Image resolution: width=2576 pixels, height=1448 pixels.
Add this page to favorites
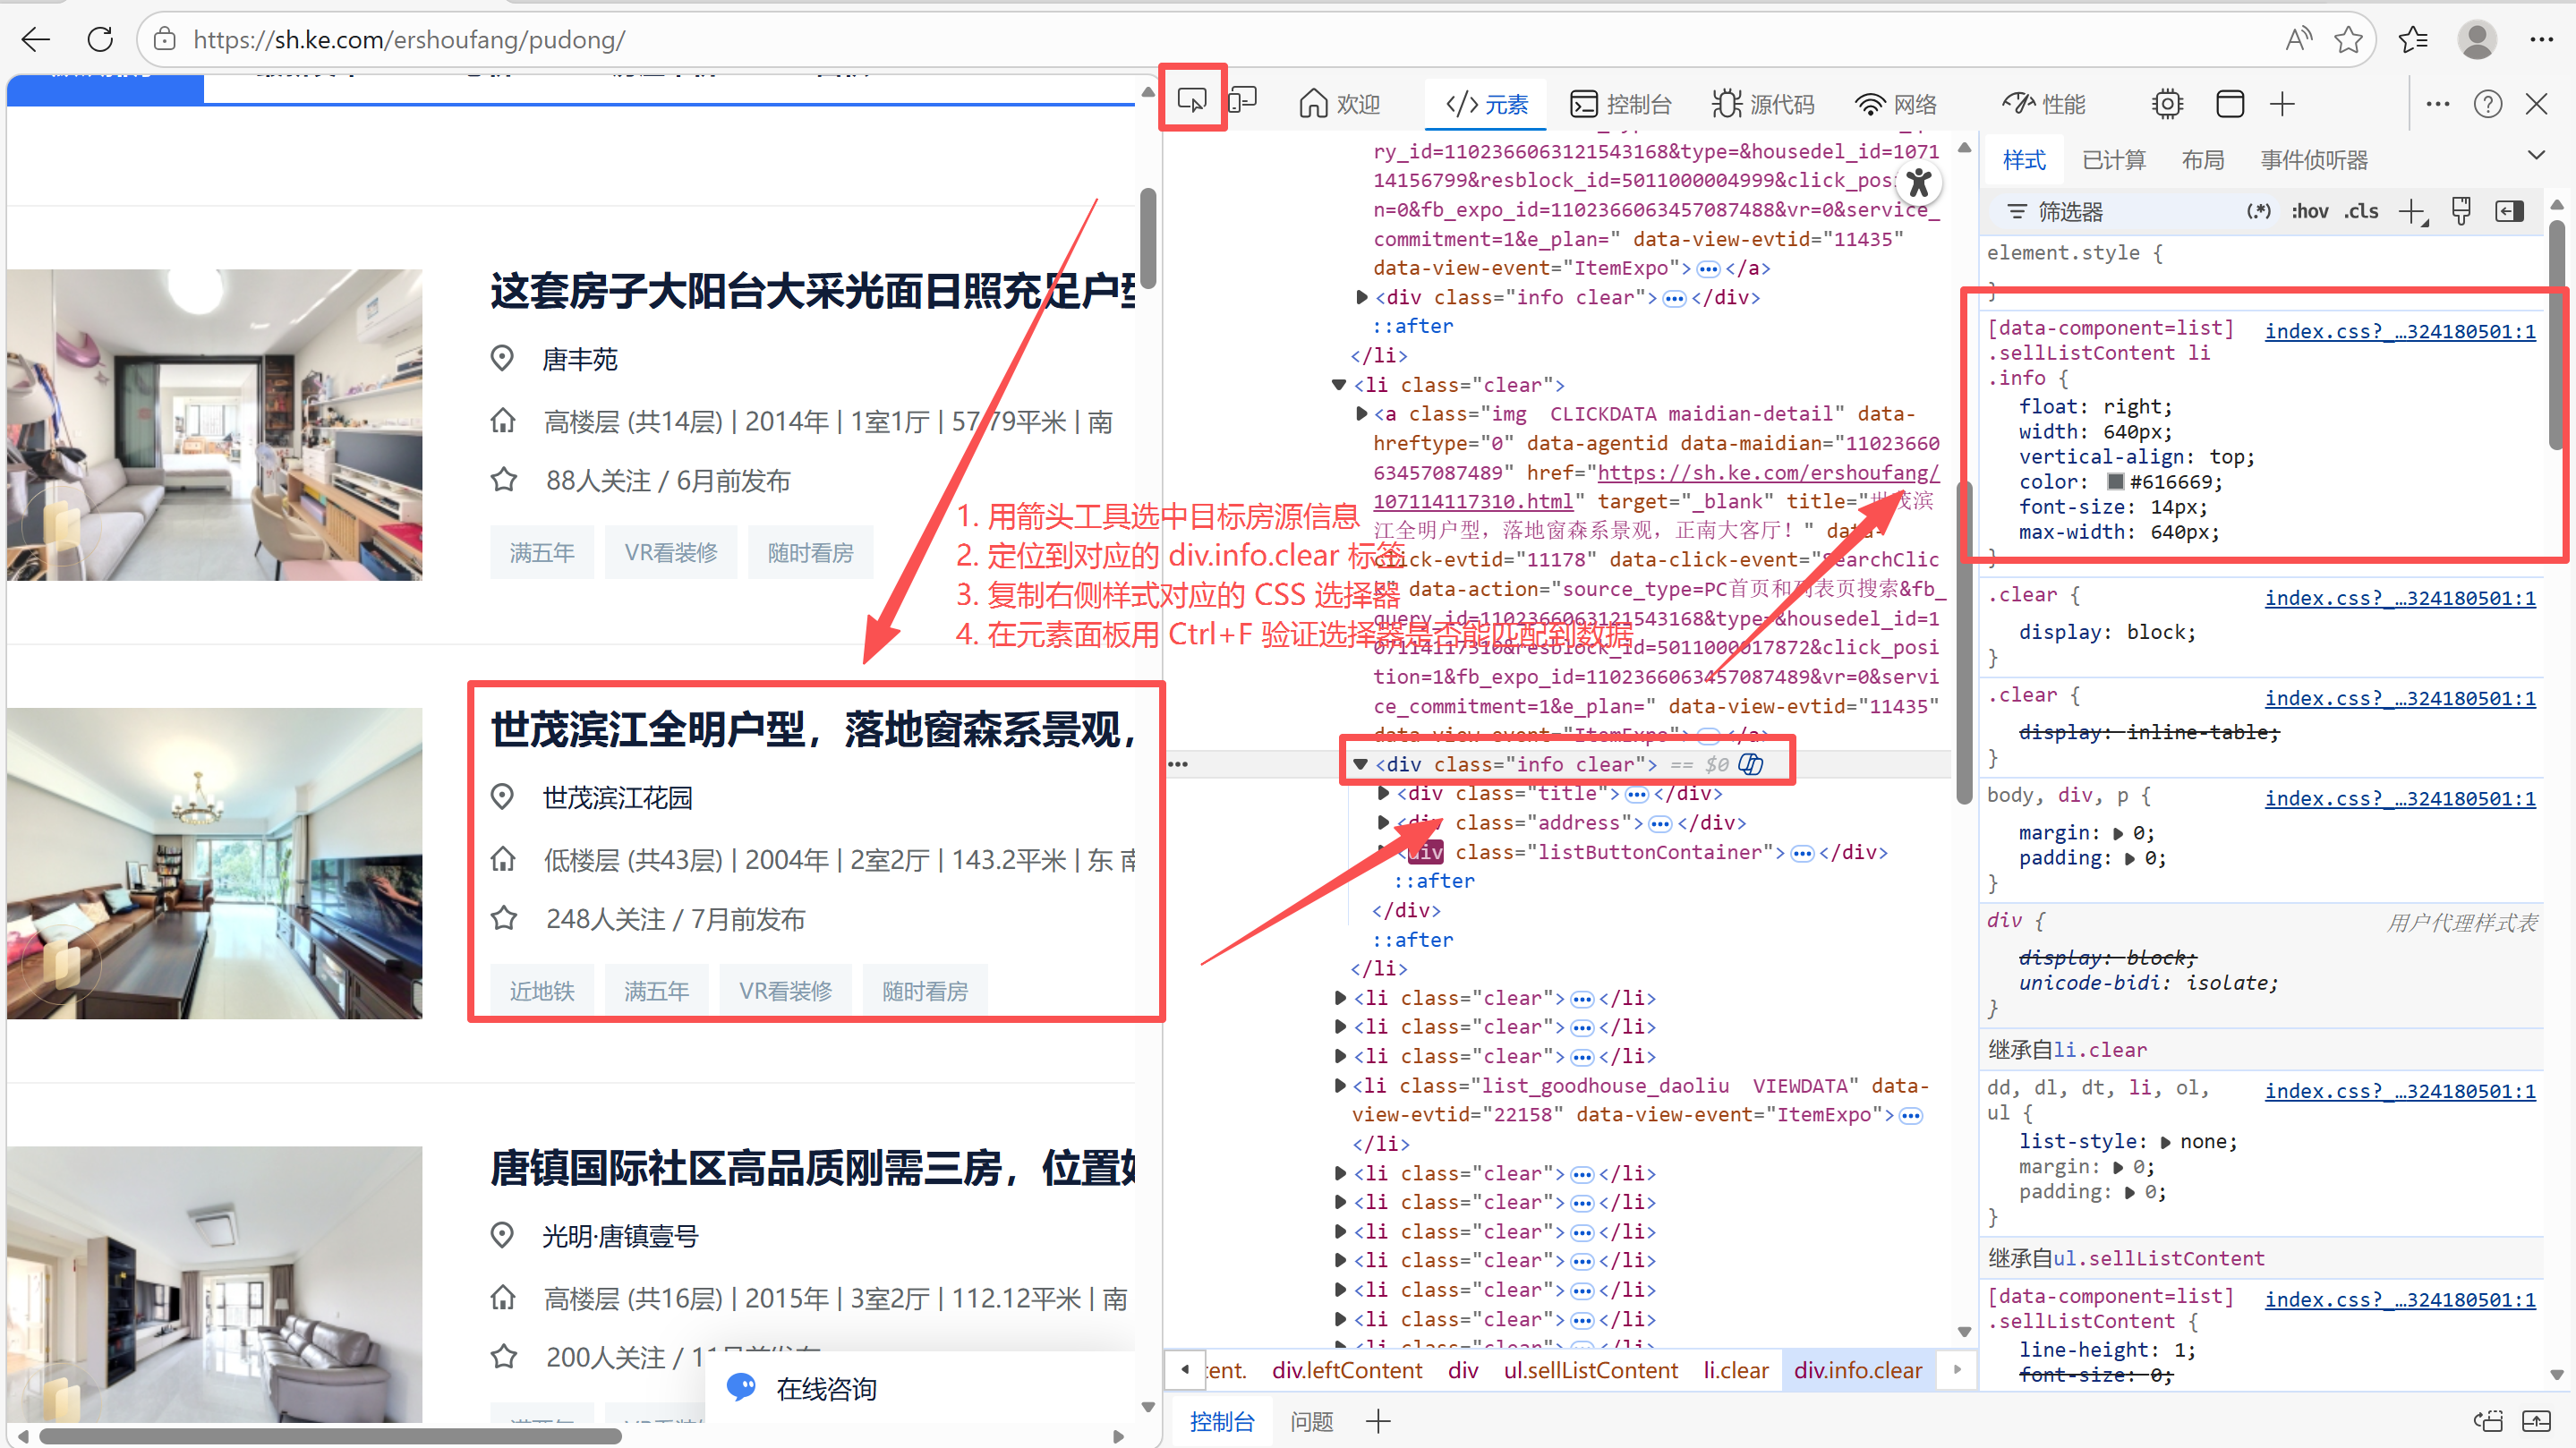coord(2348,40)
